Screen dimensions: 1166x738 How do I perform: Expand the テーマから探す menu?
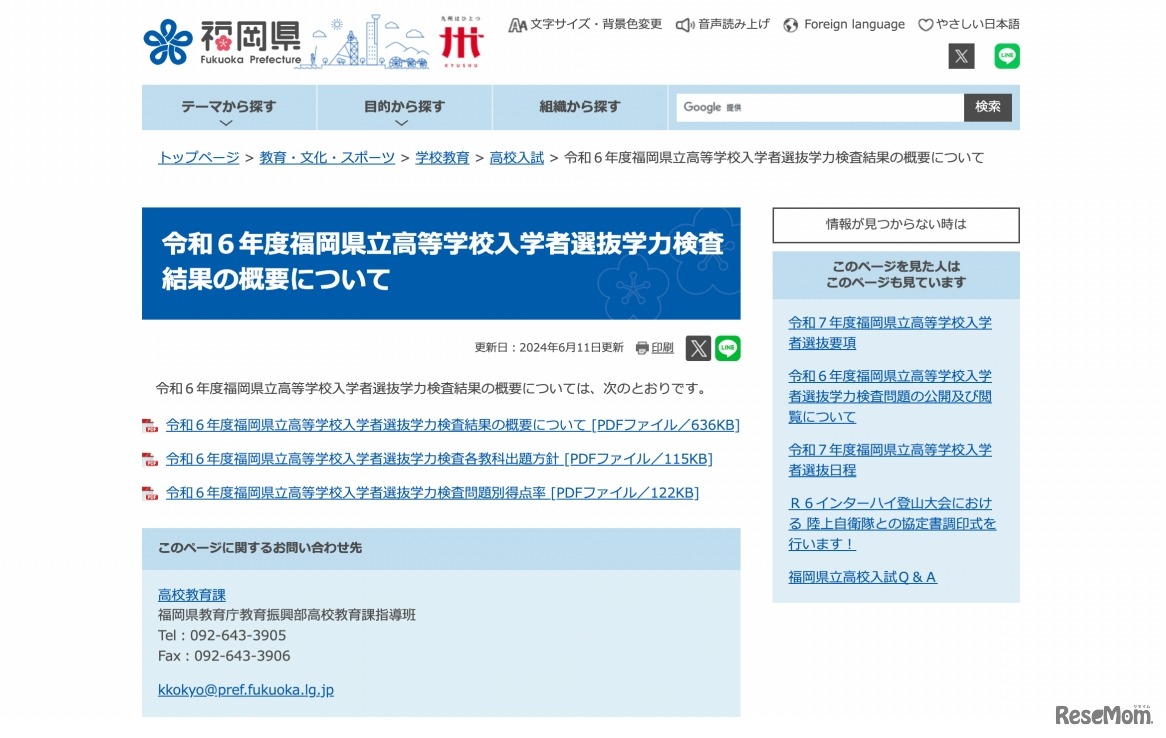point(228,108)
